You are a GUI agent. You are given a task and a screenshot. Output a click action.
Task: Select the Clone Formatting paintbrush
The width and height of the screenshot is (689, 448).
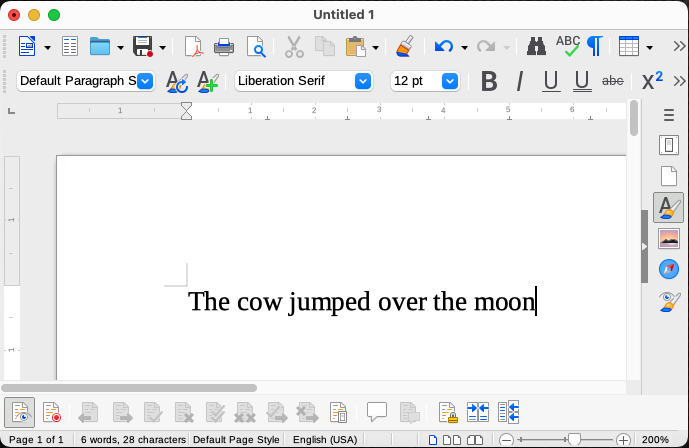click(404, 46)
